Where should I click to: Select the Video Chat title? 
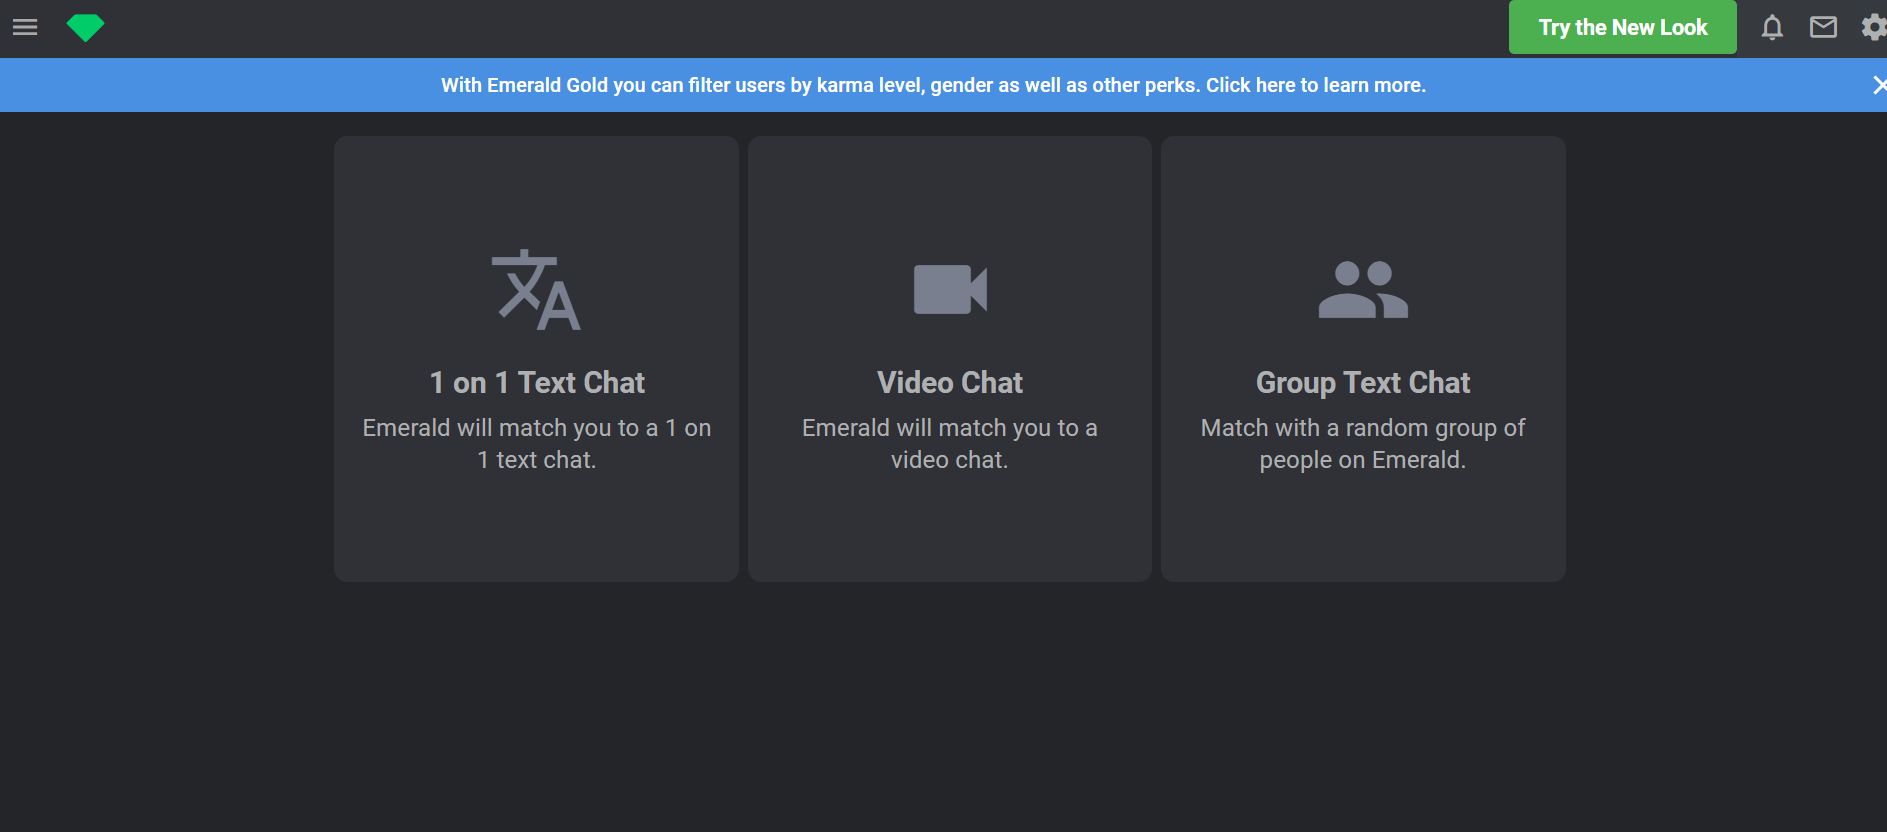(x=950, y=382)
